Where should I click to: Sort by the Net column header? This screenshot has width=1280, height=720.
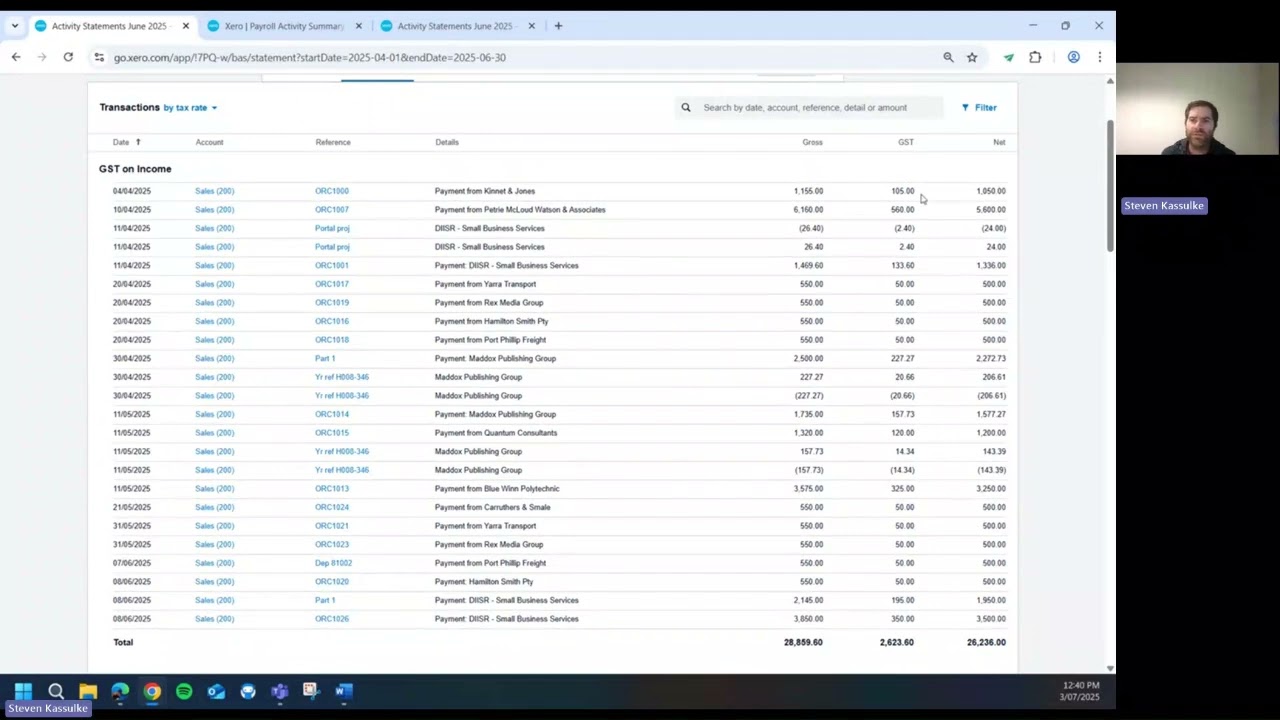999,142
